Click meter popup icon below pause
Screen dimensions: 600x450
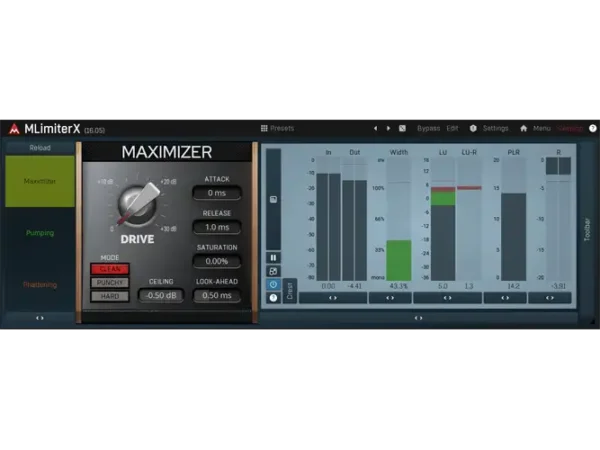(273, 271)
